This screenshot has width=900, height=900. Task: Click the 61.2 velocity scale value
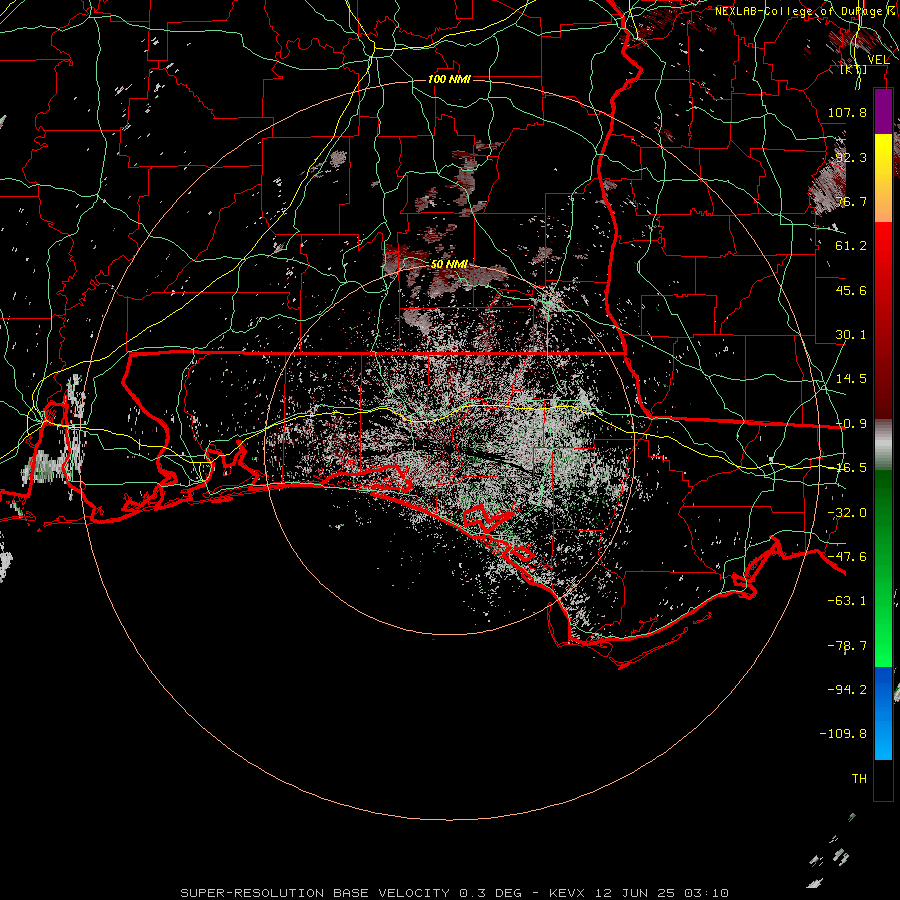coord(851,246)
